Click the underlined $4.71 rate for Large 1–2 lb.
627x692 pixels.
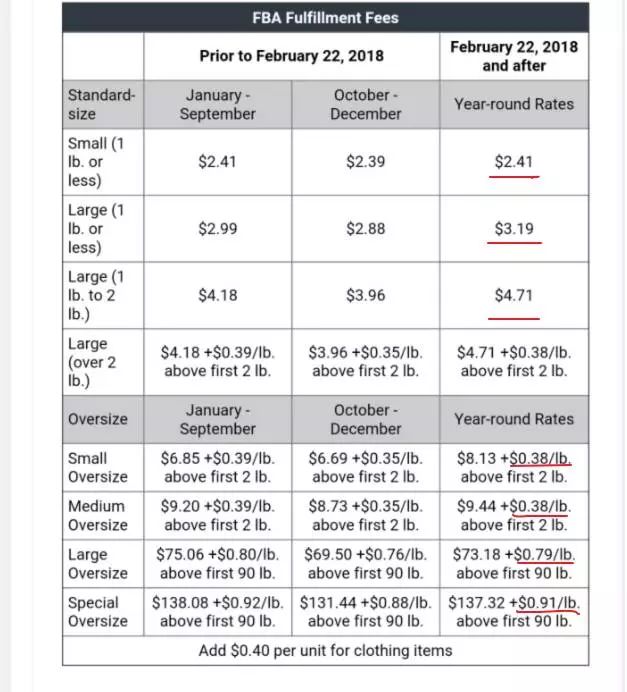coord(514,296)
